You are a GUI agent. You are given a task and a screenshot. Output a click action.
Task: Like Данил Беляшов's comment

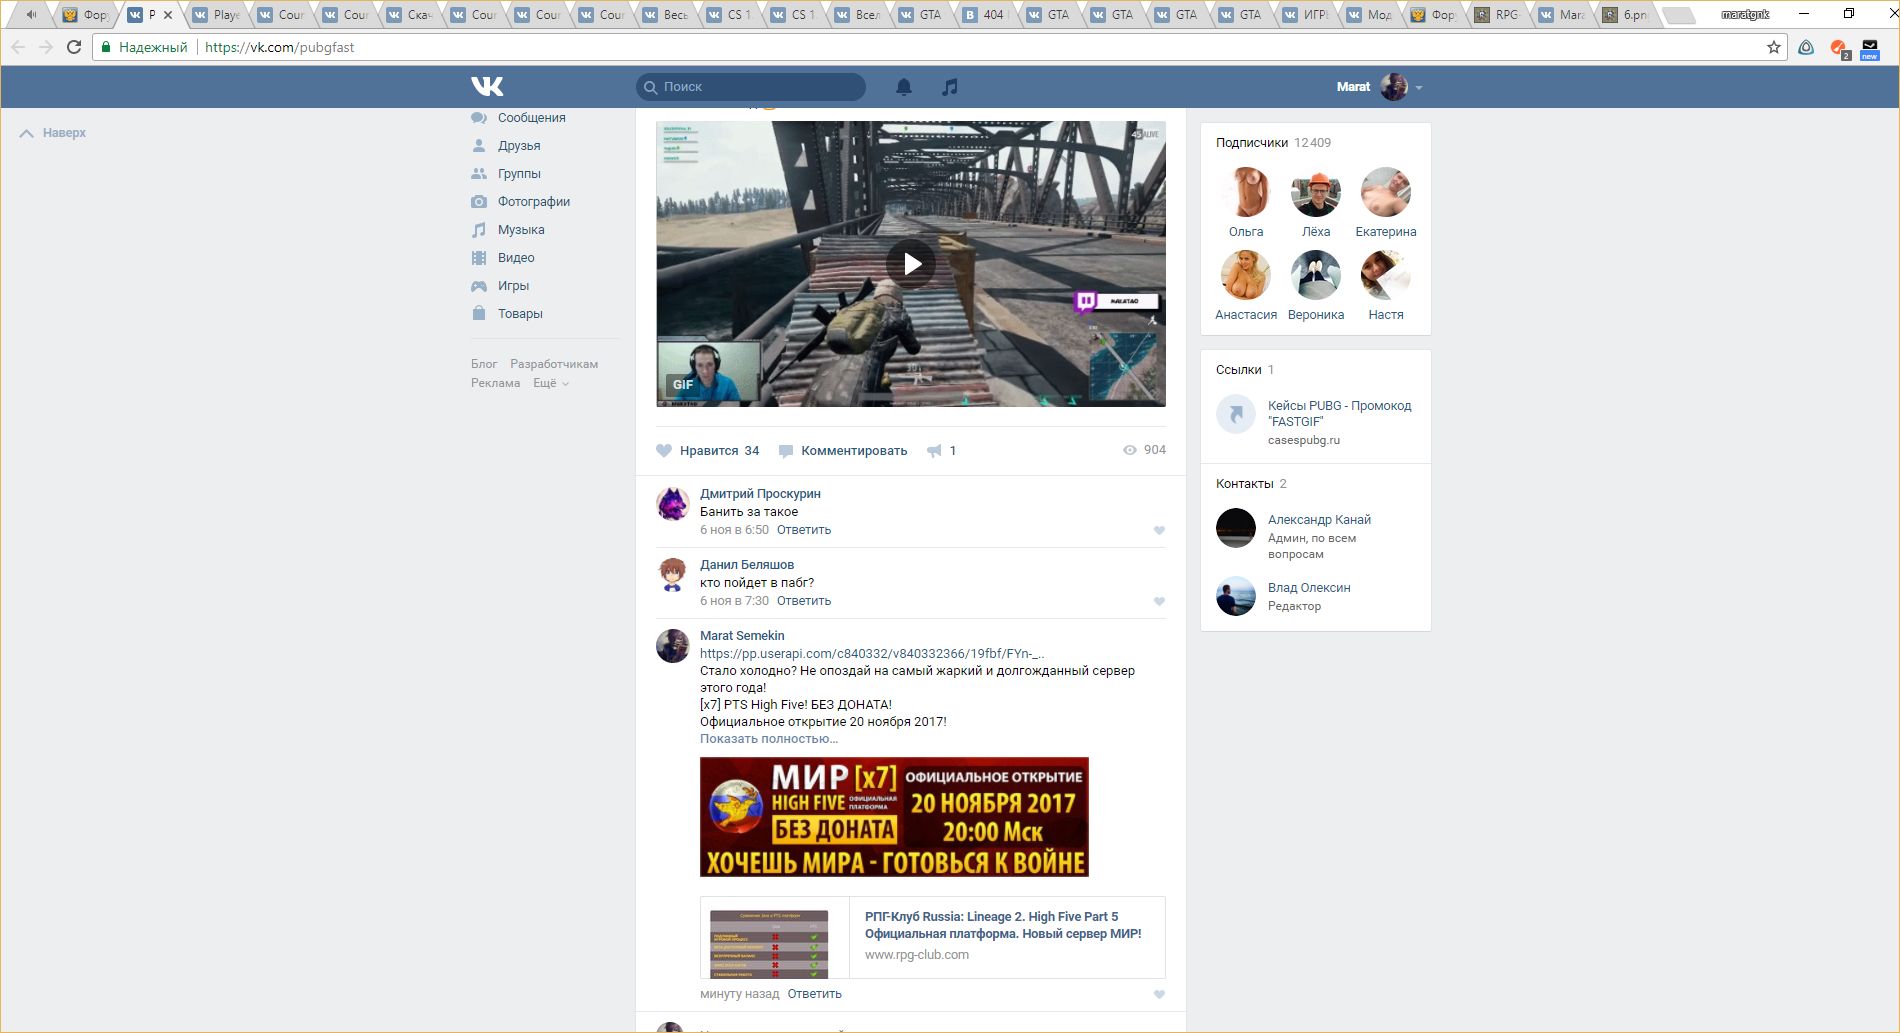click(x=1159, y=602)
